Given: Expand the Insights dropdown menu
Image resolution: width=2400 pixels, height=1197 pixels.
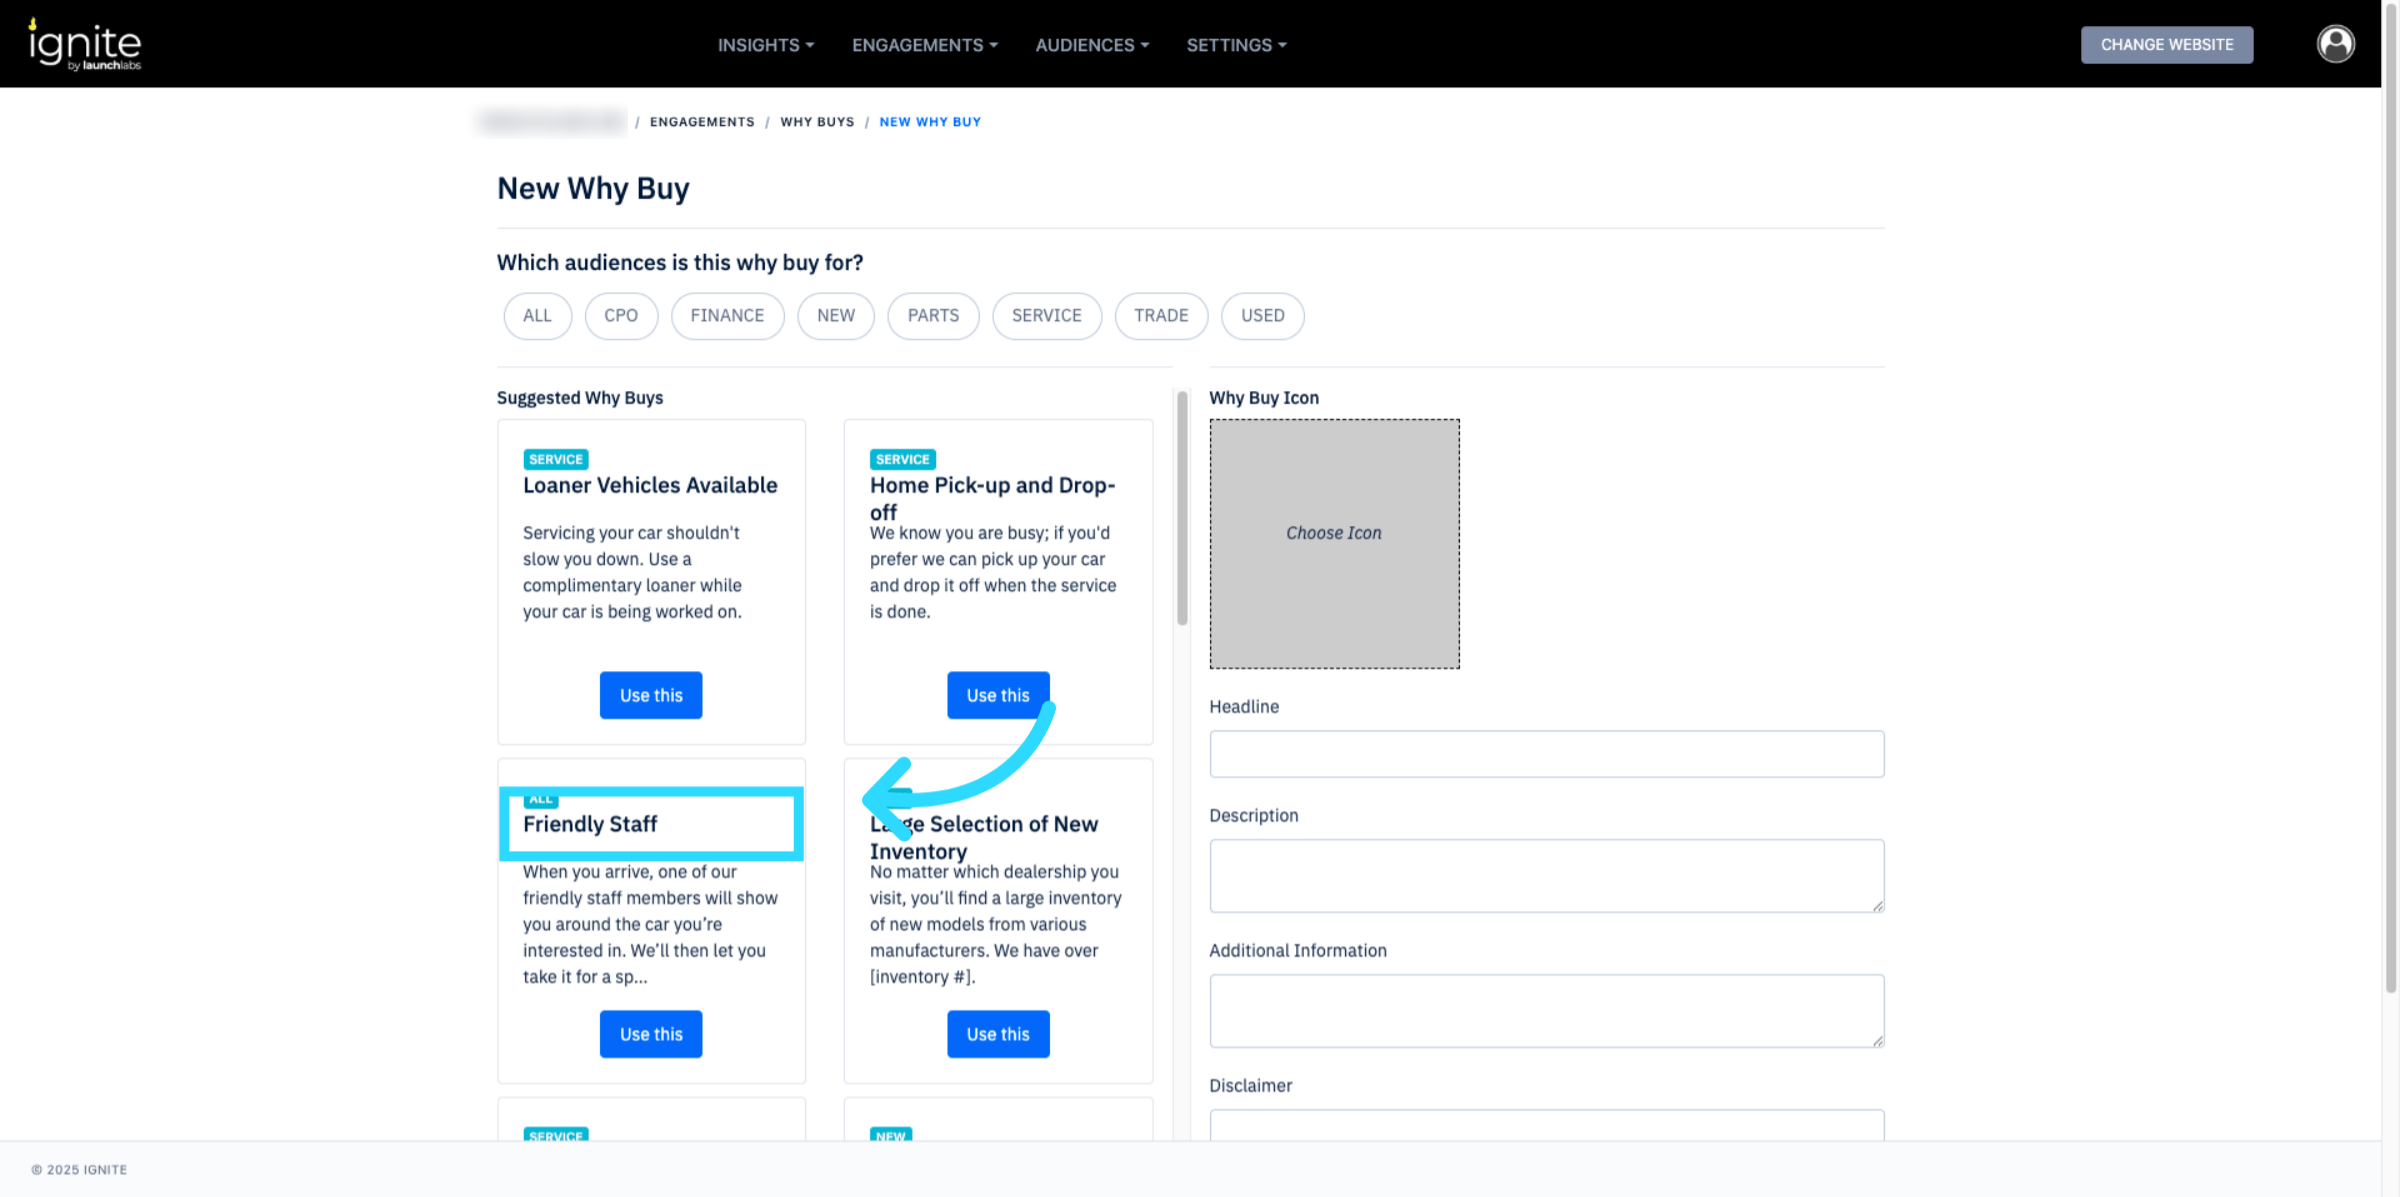Looking at the screenshot, I should (x=765, y=45).
